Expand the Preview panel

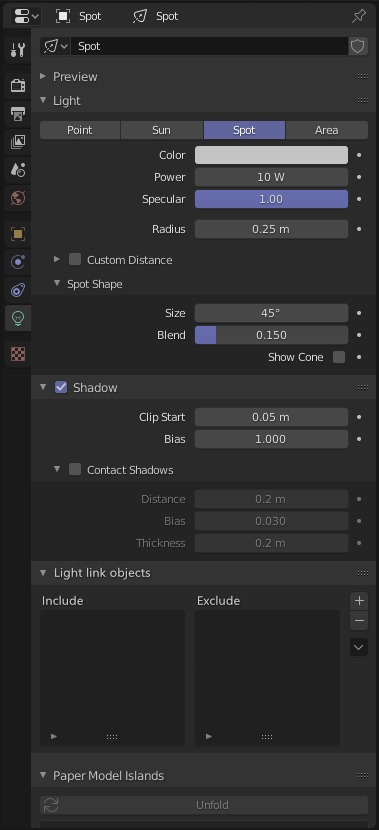(x=43, y=76)
